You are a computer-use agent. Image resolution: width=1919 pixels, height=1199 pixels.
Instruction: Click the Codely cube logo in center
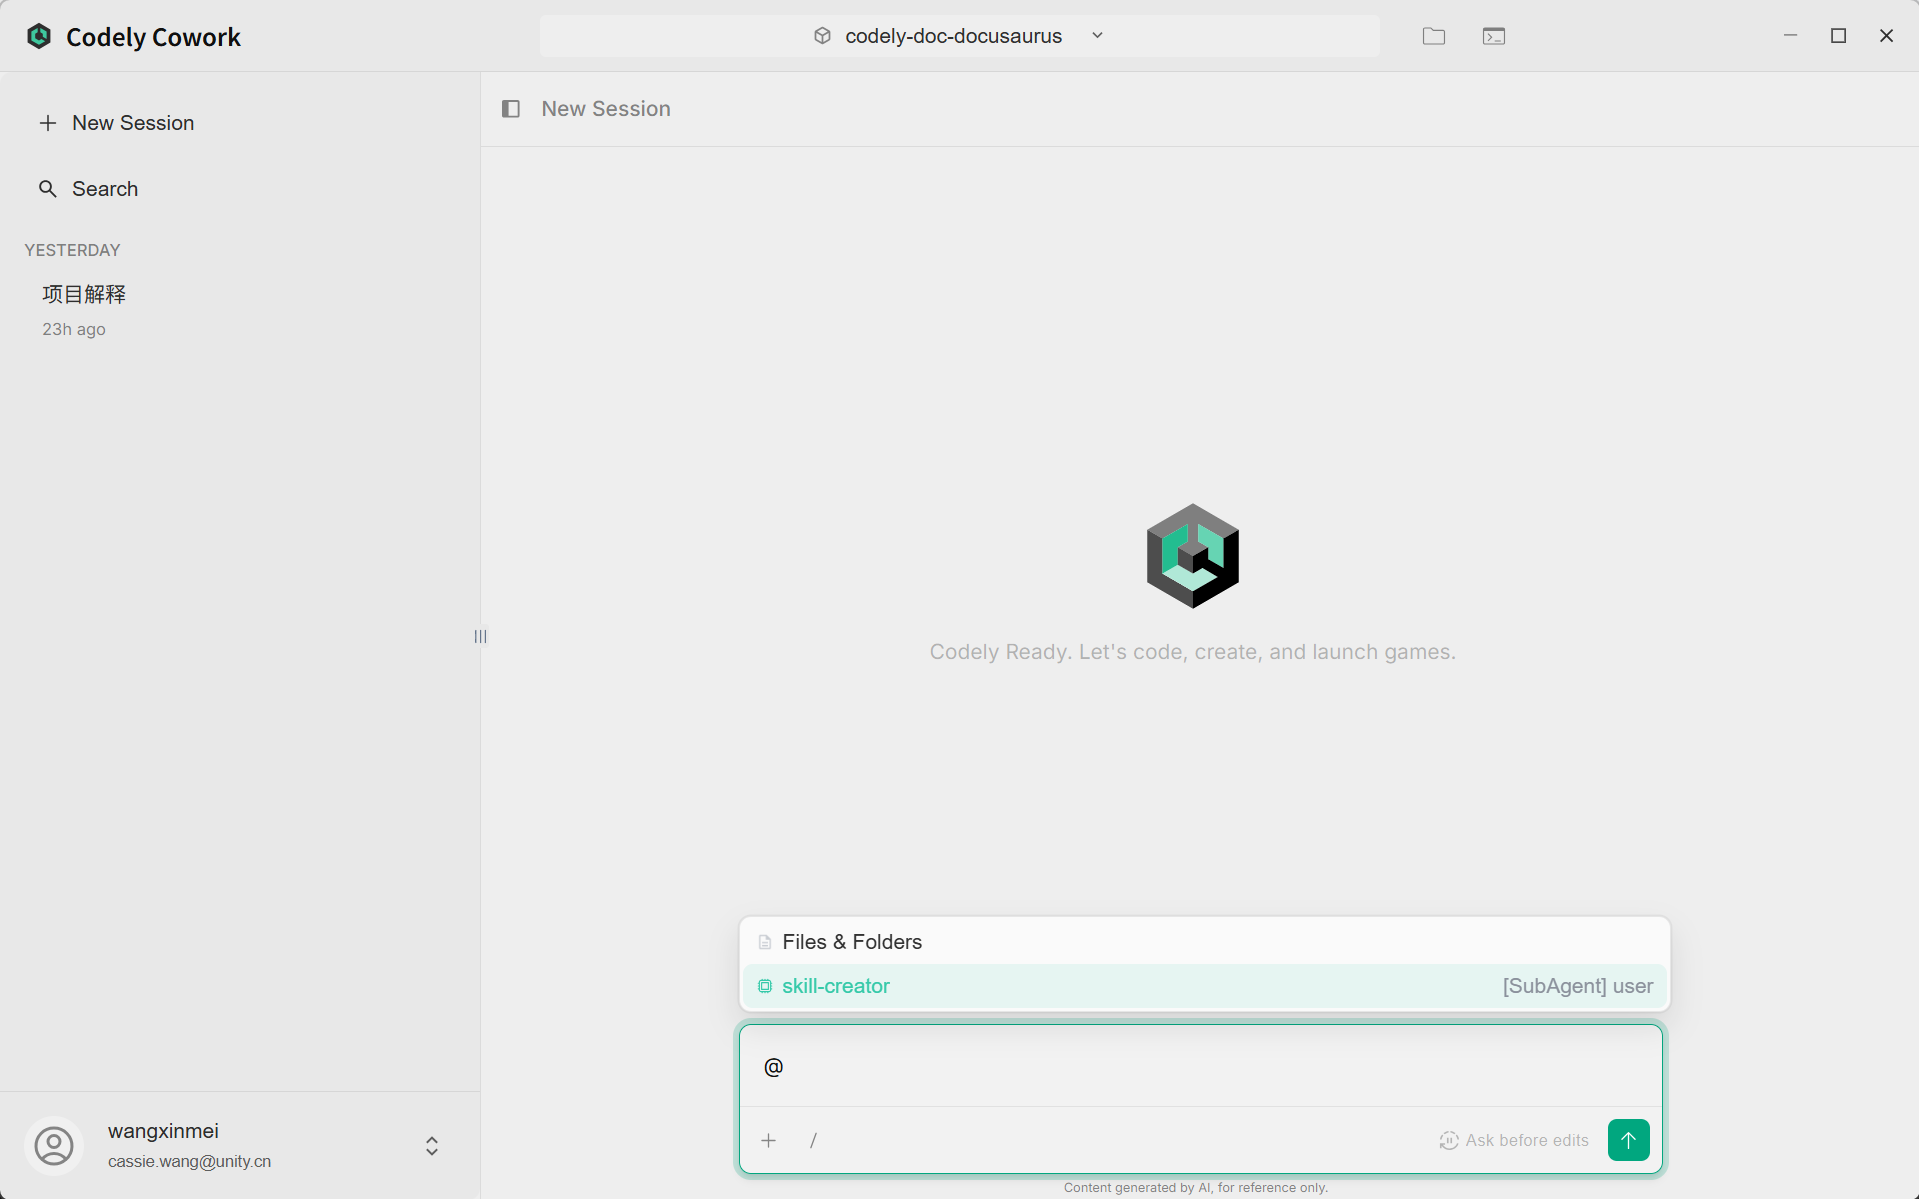tap(1192, 556)
